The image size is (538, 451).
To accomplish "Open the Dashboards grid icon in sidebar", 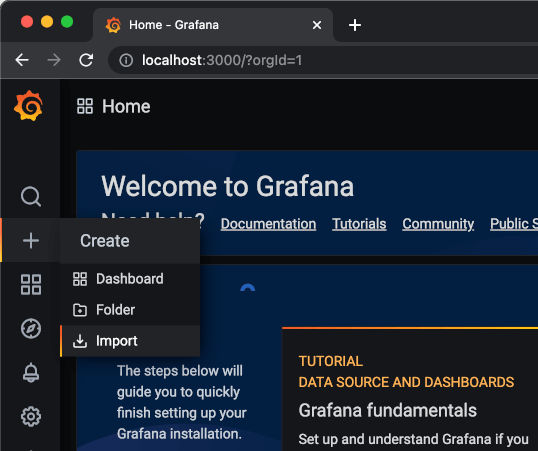I will coord(31,284).
